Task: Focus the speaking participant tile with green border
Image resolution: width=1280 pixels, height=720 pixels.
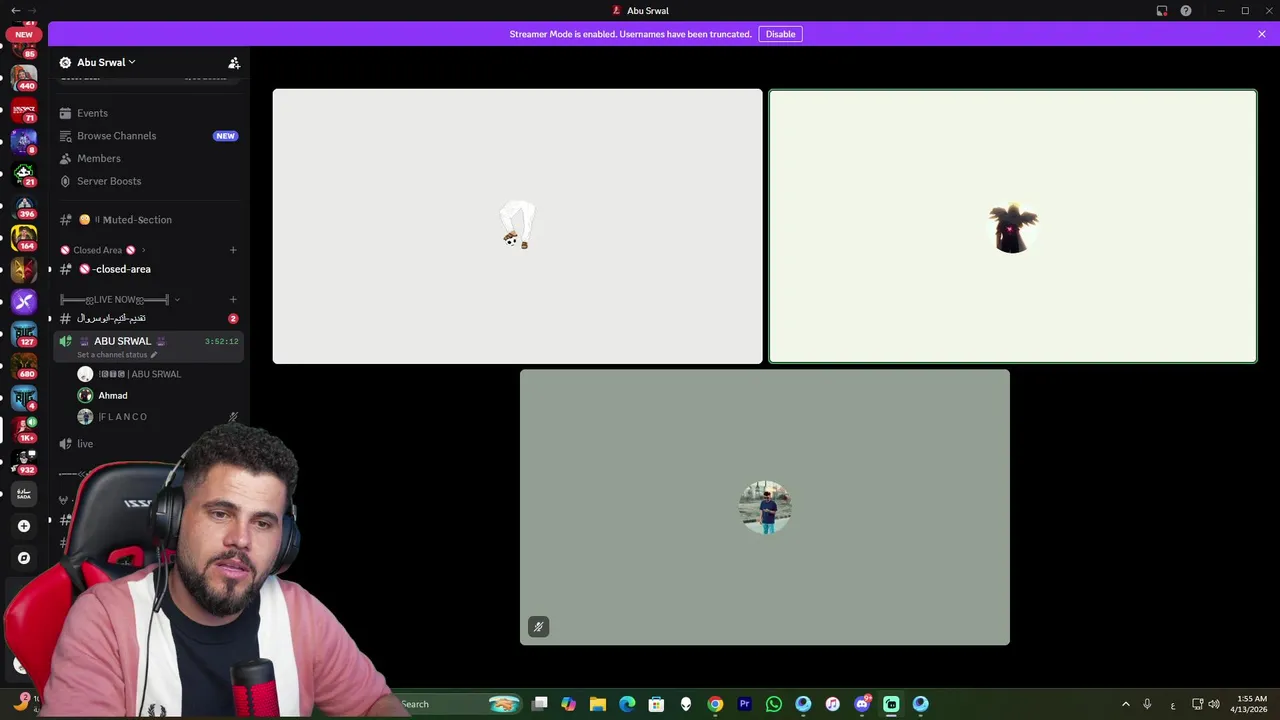Action: tap(1012, 226)
